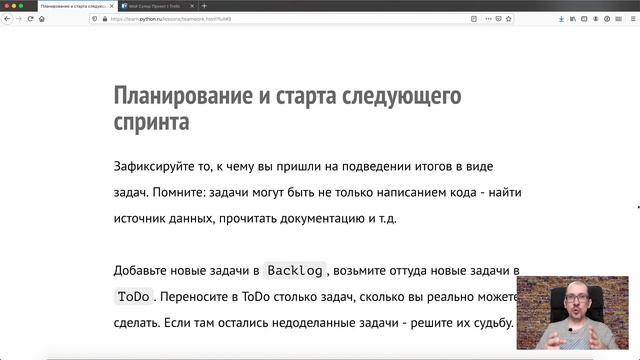Show site security padlock information
Screen dimensions: 640x360
point(105,19)
